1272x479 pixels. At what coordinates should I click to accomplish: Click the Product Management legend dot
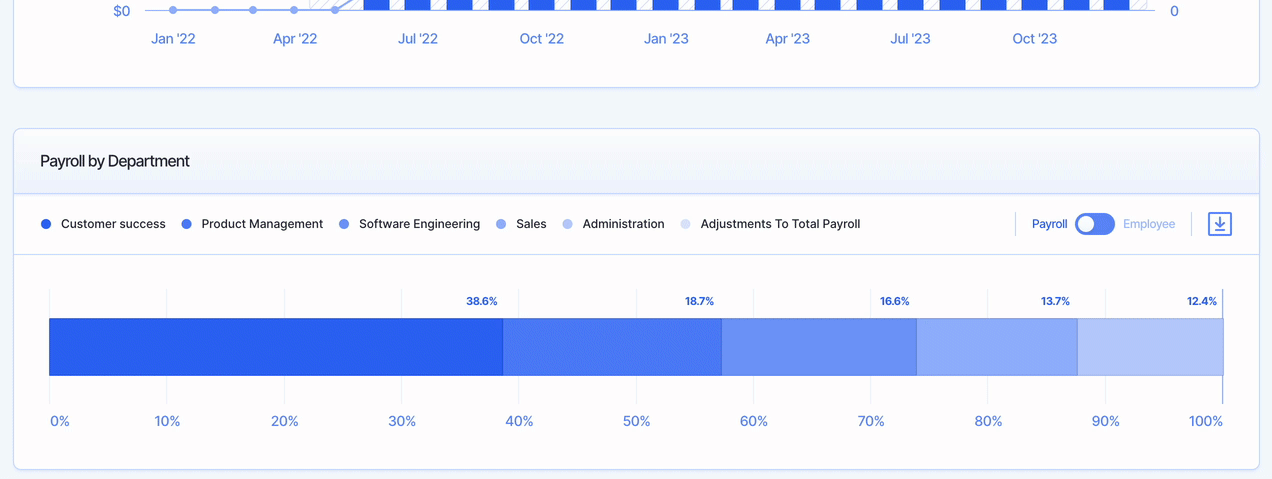[x=186, y=224]
